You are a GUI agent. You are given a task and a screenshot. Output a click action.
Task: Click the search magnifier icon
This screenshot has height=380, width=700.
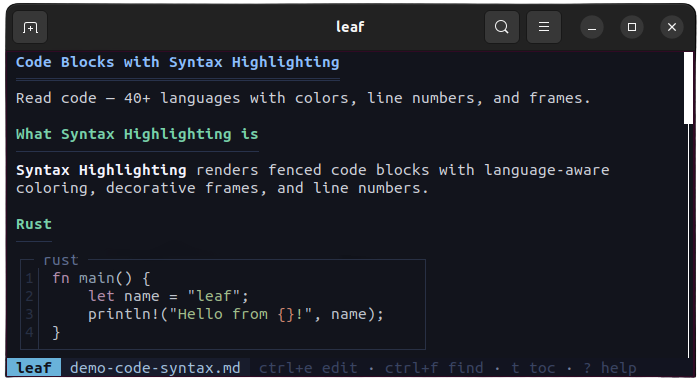tap(502, 27)
